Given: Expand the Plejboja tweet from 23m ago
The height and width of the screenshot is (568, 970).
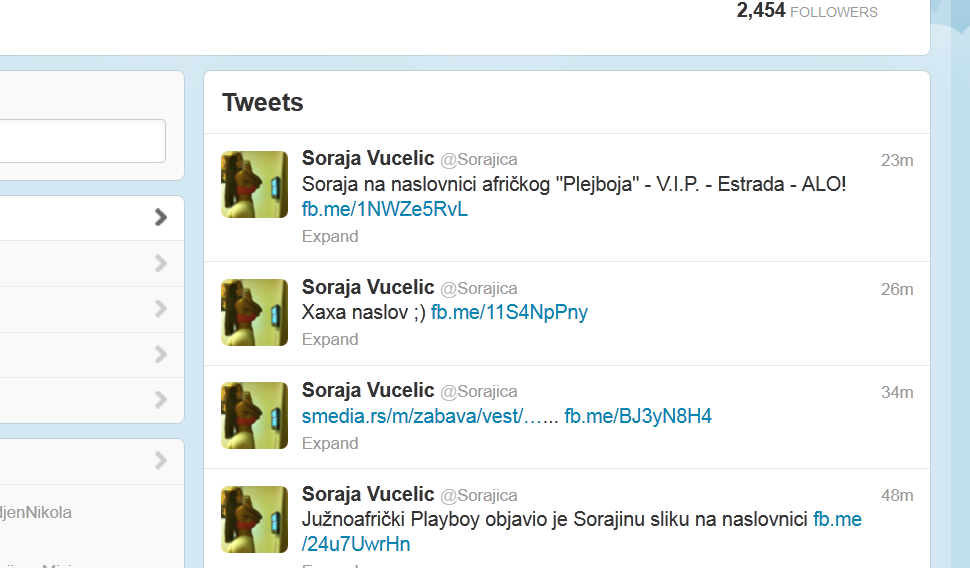Looking at the screenshot, I should point(330,236).
